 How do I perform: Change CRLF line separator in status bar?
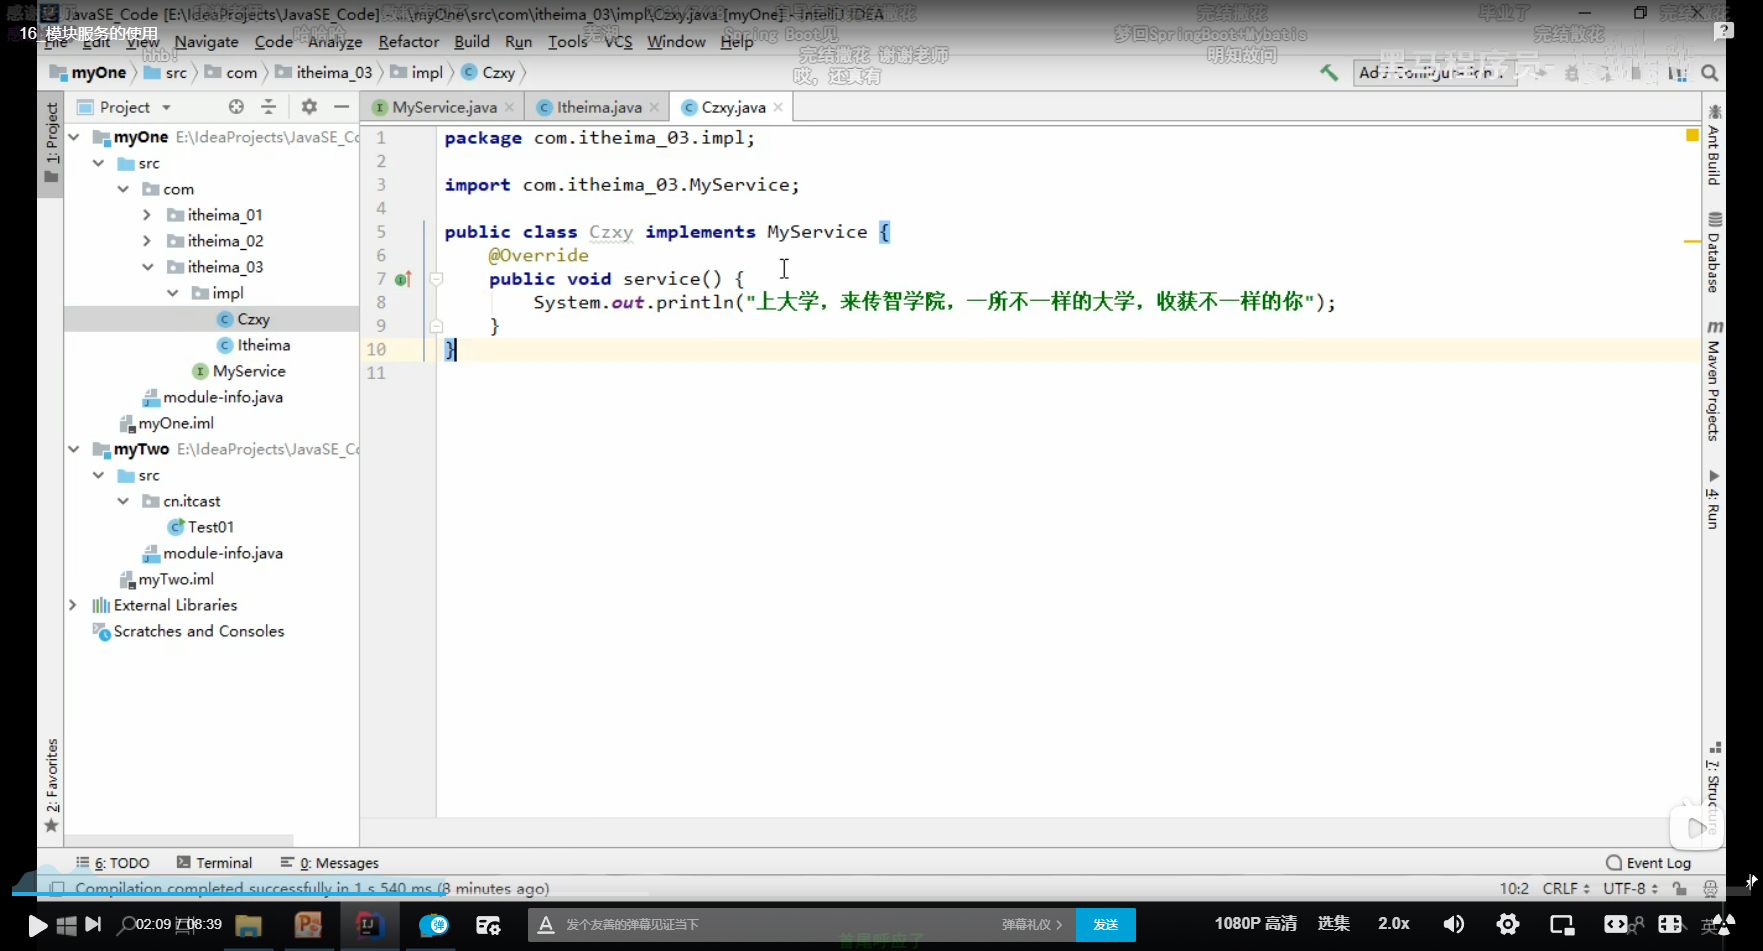(x=1566, y=888)
